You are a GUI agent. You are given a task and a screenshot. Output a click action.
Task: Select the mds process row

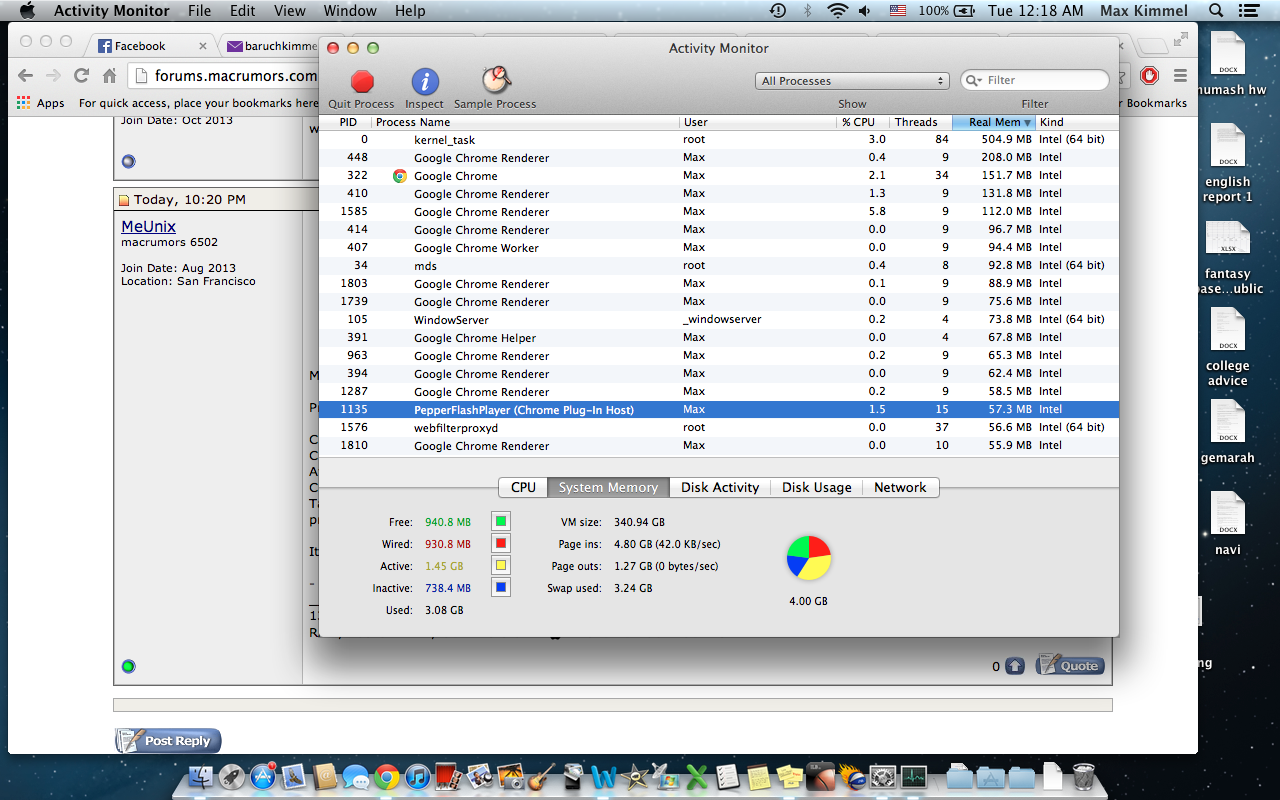[719, 265]
